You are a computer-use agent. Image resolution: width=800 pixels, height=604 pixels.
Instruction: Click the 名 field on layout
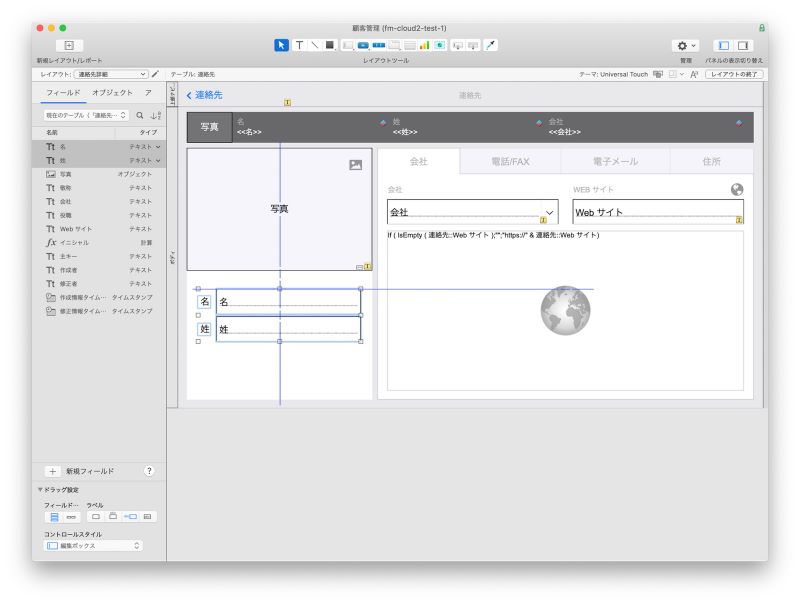(288, 302)
